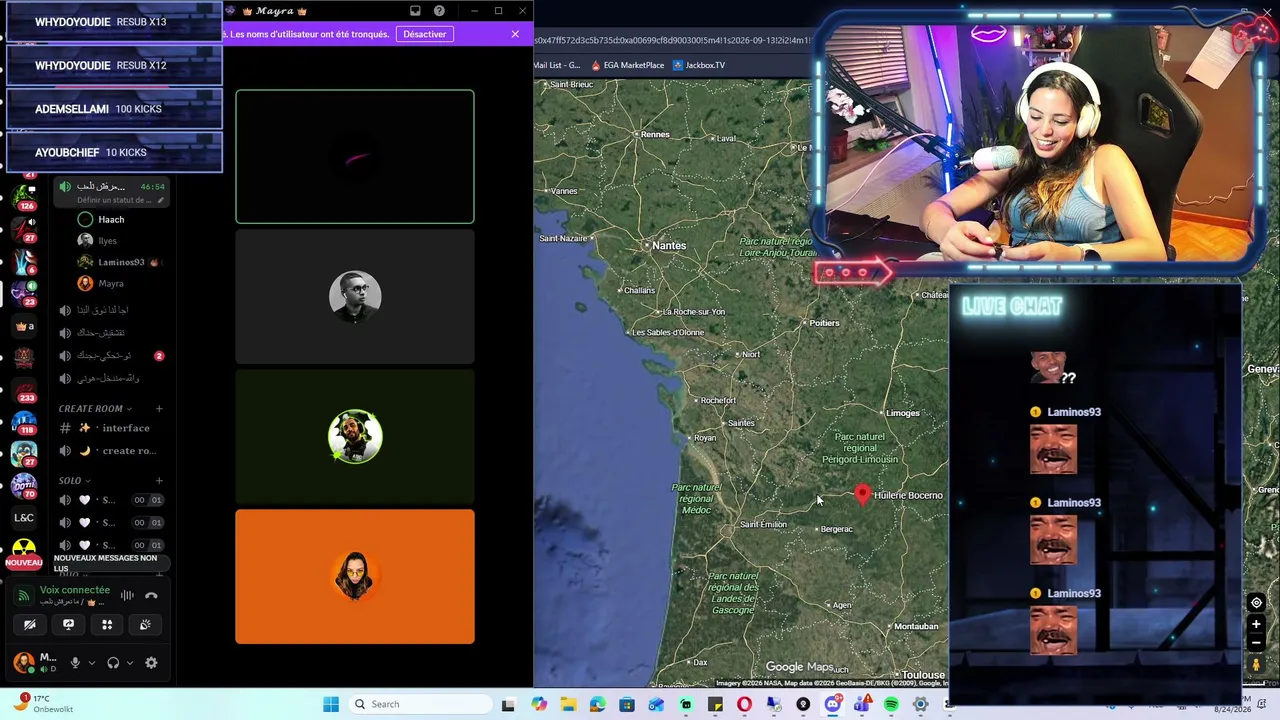The height and width of the screenshot is (720, 1280).
Task: Open the Jackbox.TV bookmark
Action: pos(698,65)
